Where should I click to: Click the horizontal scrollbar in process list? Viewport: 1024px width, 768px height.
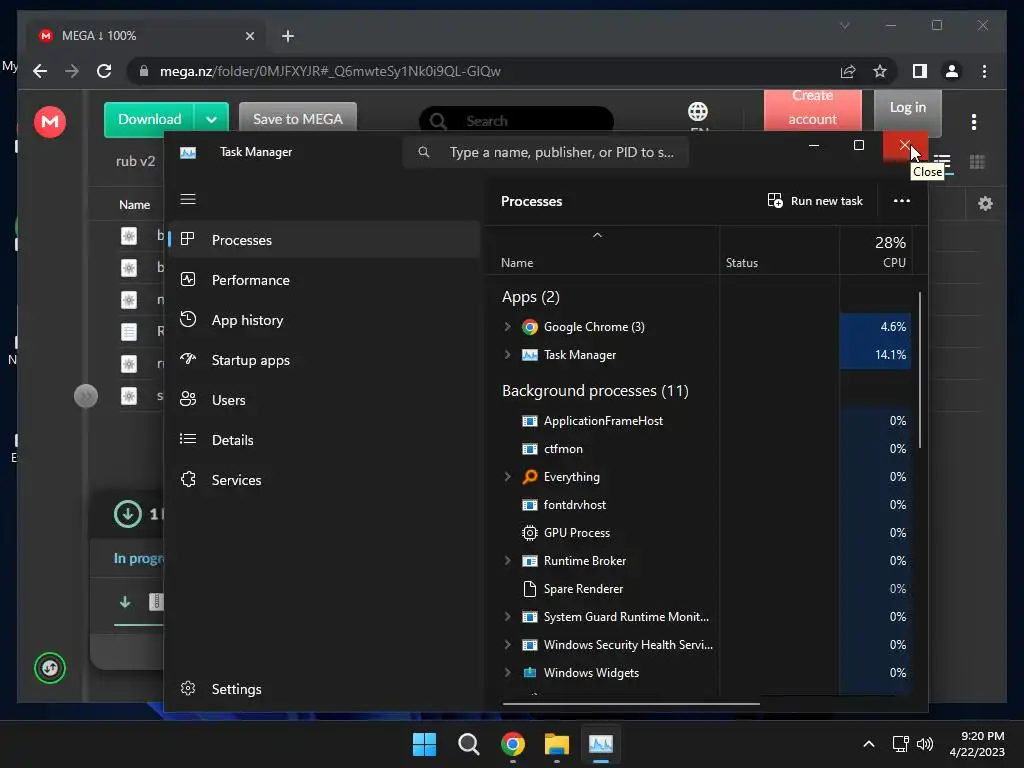click(631, 704)
